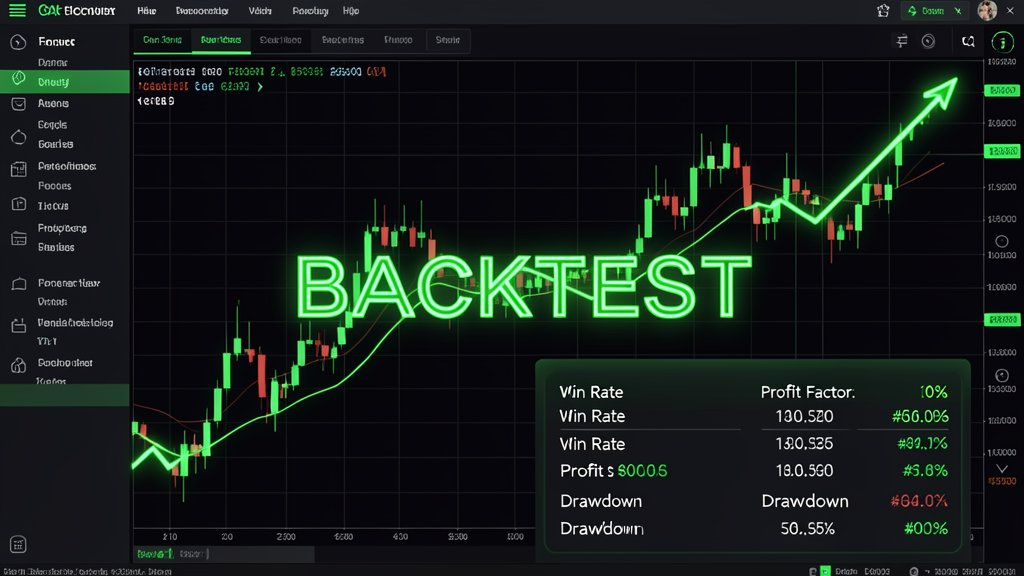Click the clock marker on the lower price axis
The height and width of the screenshot is (576, 1024).
coord(1001,376)
